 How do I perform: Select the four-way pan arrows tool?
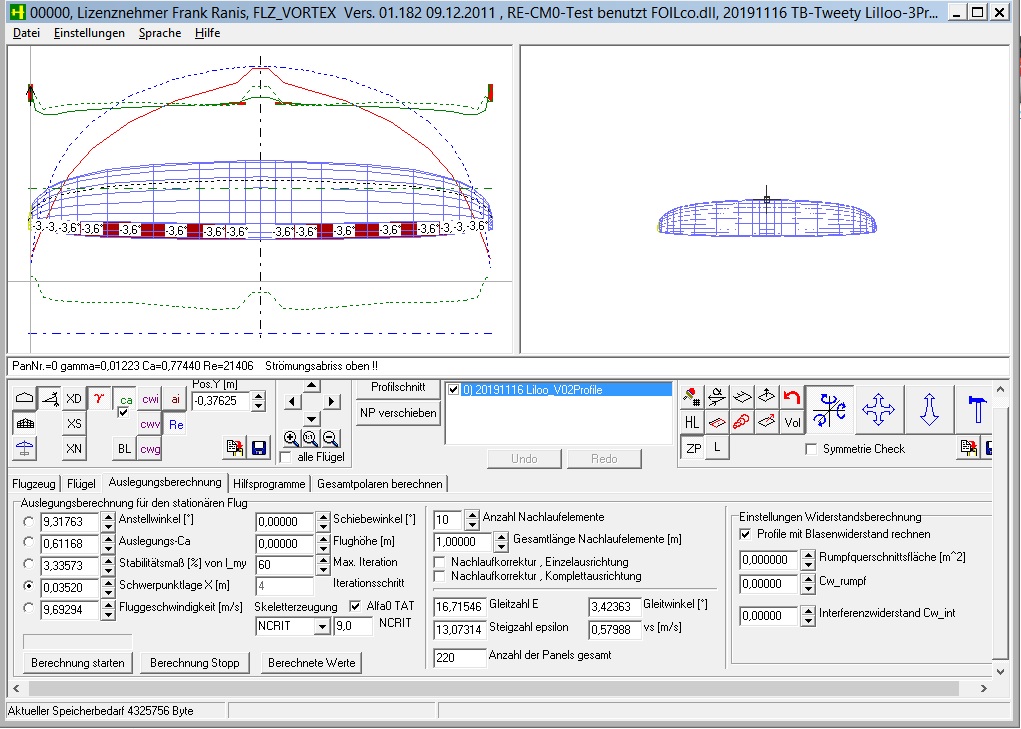pos(878,409)
